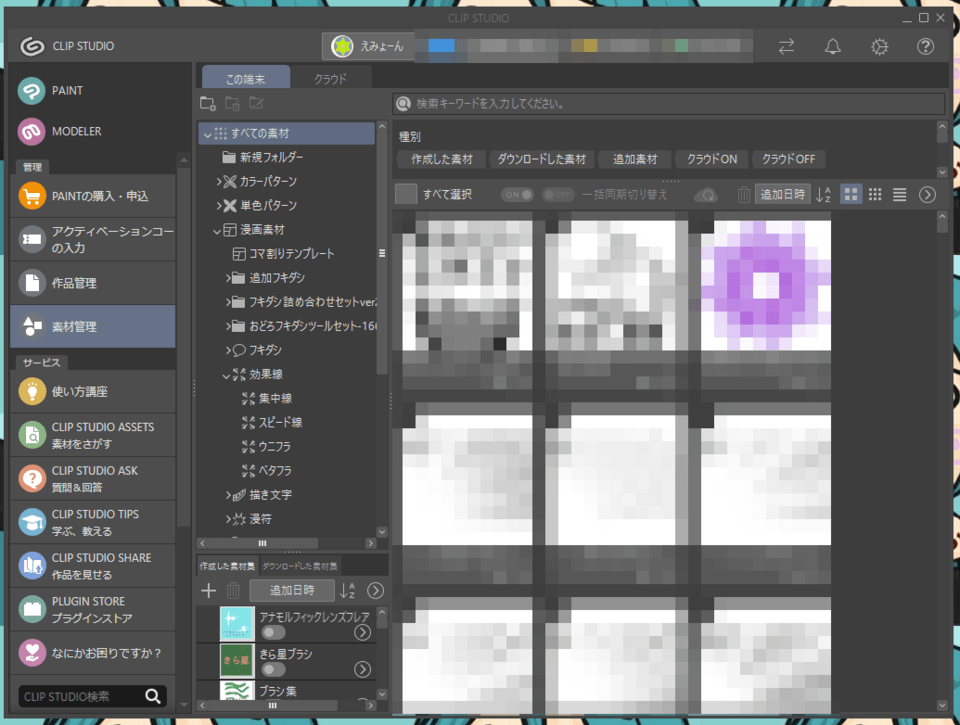960x725 pixels.
Task: Collapse the 漫画素材 tree node
Action: [217, 231]
